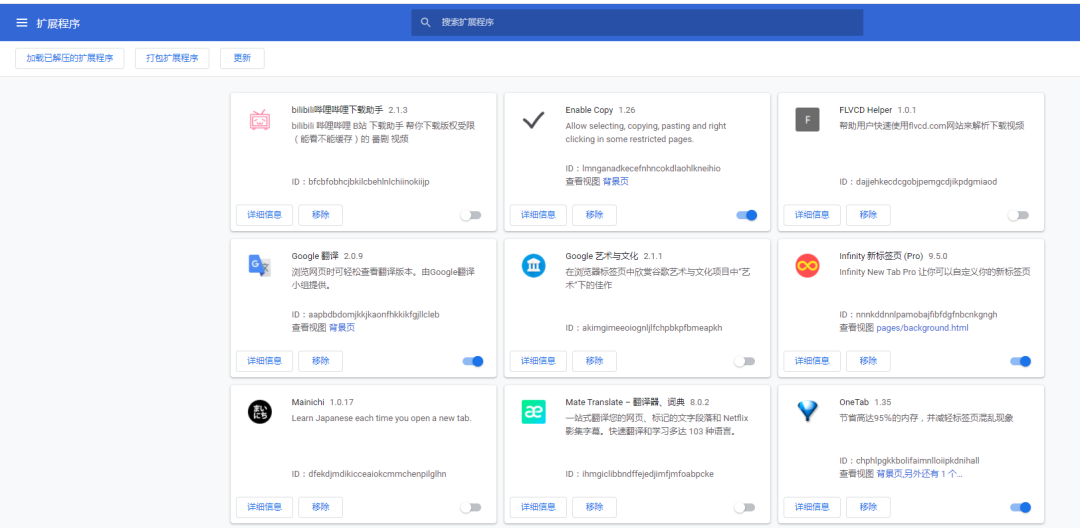Click the Enable Copy checkmark icon

(x=533, y=120)
